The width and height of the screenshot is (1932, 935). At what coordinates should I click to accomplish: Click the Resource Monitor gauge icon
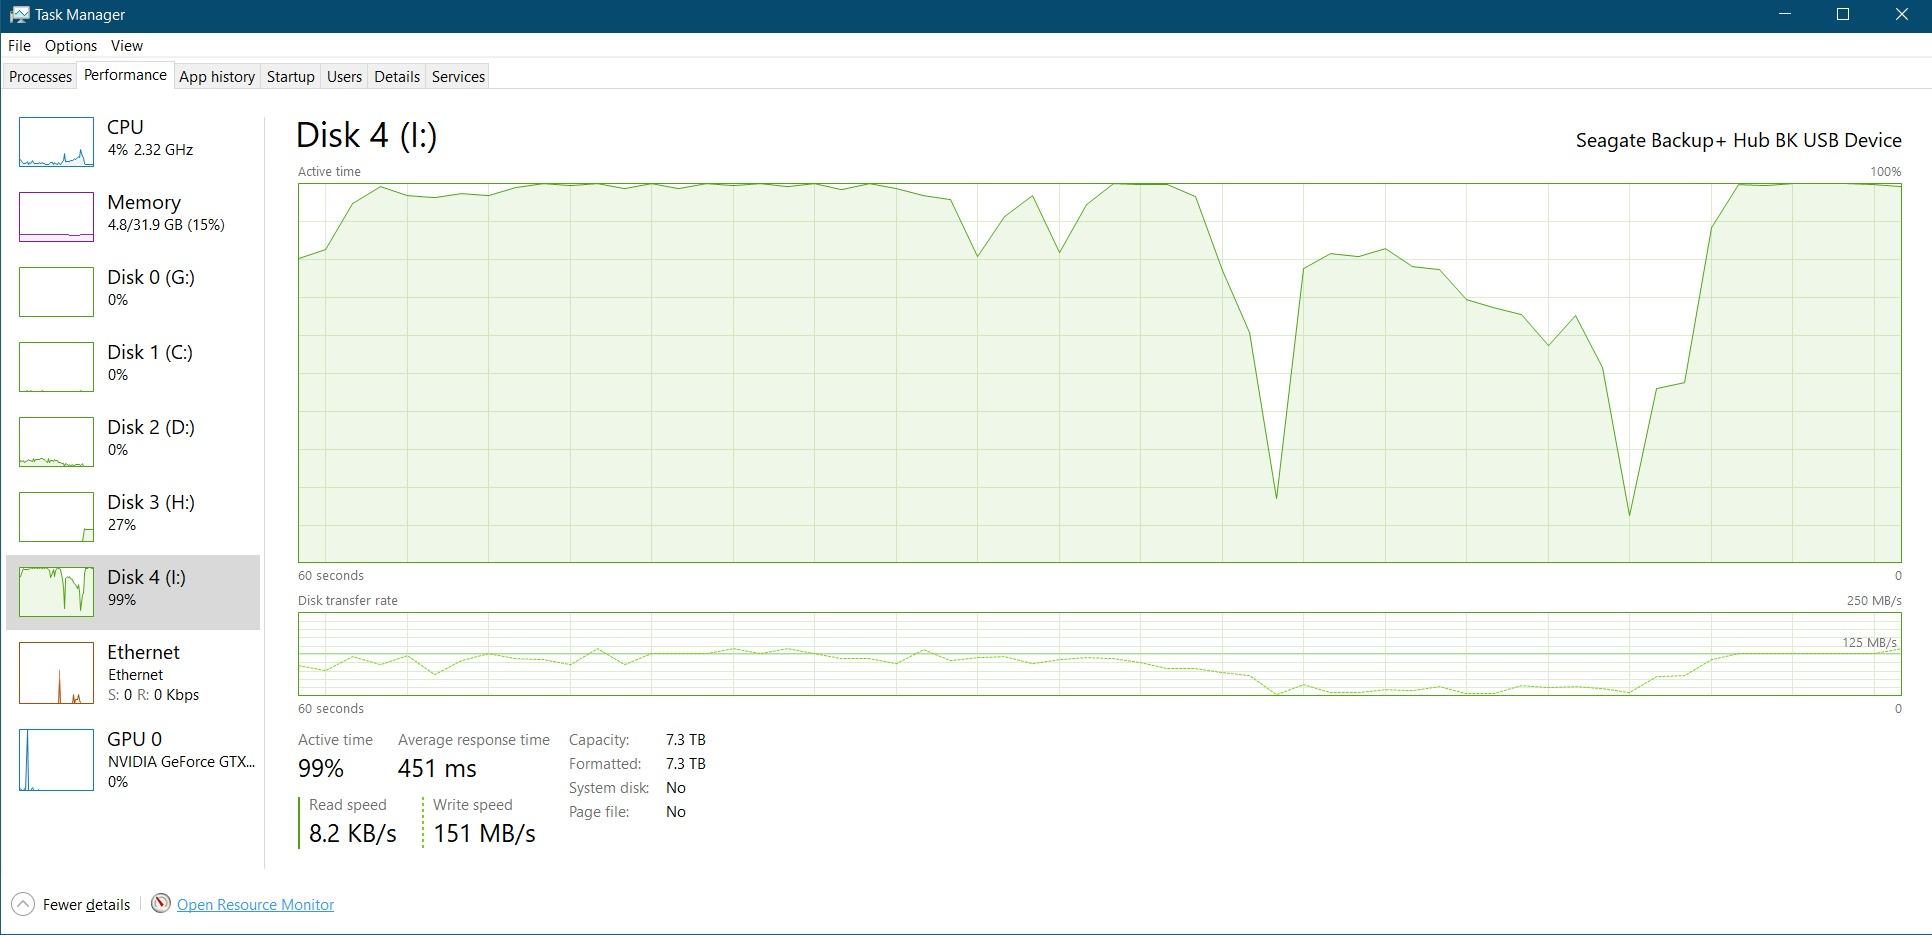(160, 903)
